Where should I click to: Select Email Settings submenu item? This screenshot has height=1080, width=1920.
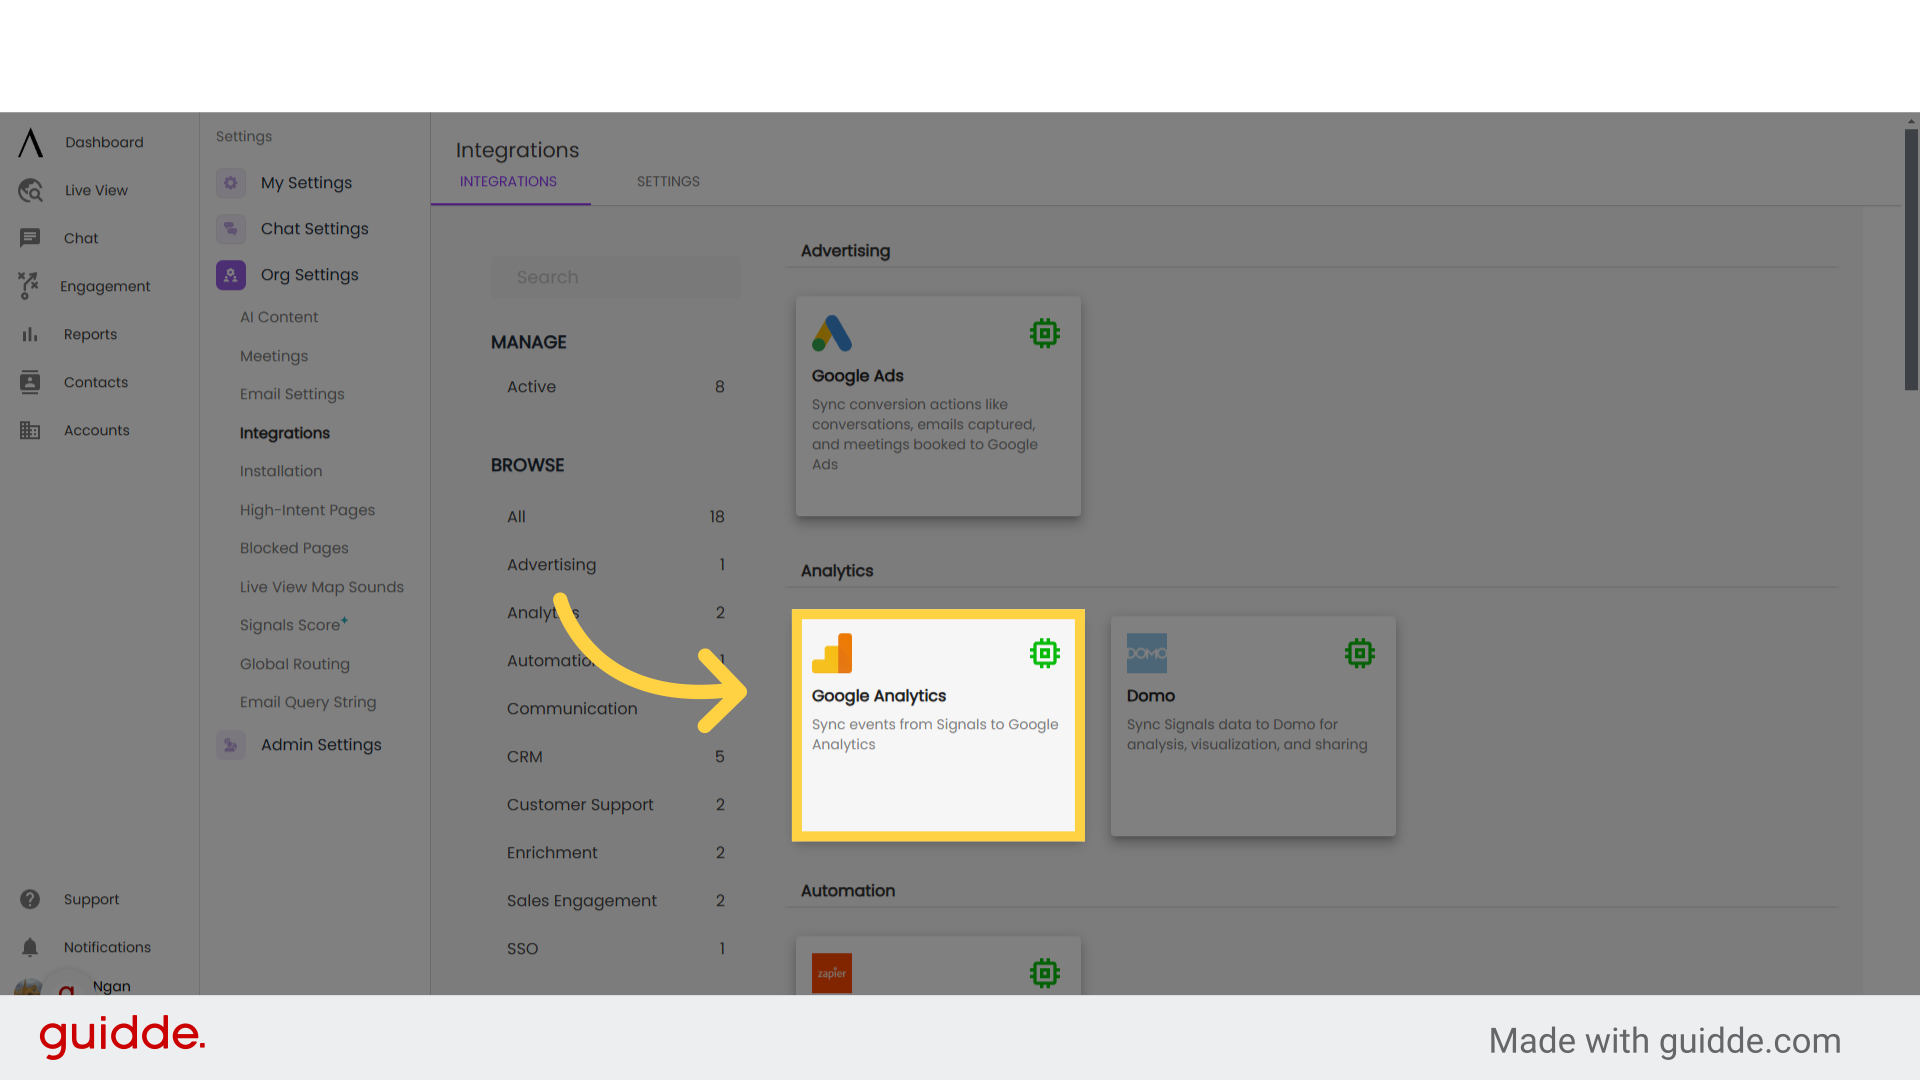click(292, 394)
